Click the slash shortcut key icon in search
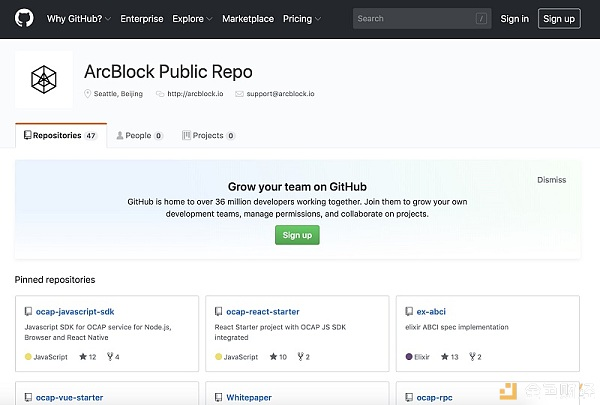 (481, 18)
